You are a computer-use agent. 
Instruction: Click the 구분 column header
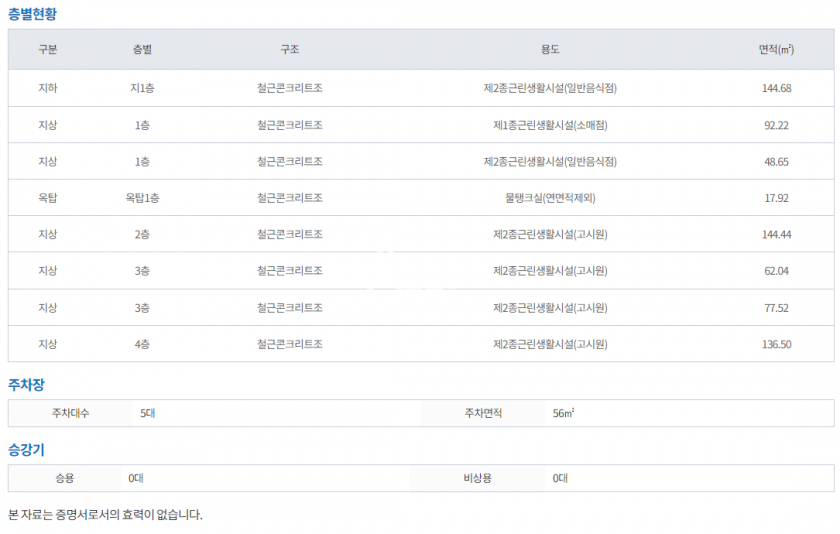pos(48,50)
